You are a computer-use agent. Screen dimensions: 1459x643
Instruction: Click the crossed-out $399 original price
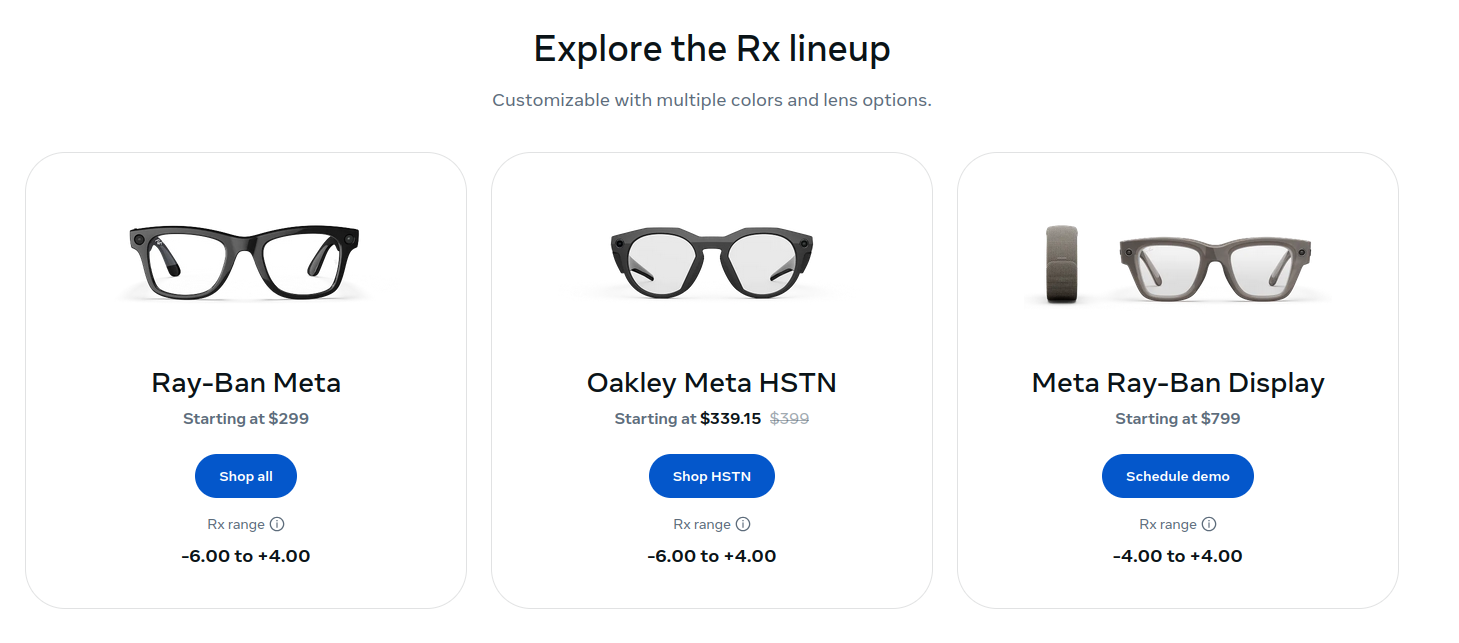(791, 418)
